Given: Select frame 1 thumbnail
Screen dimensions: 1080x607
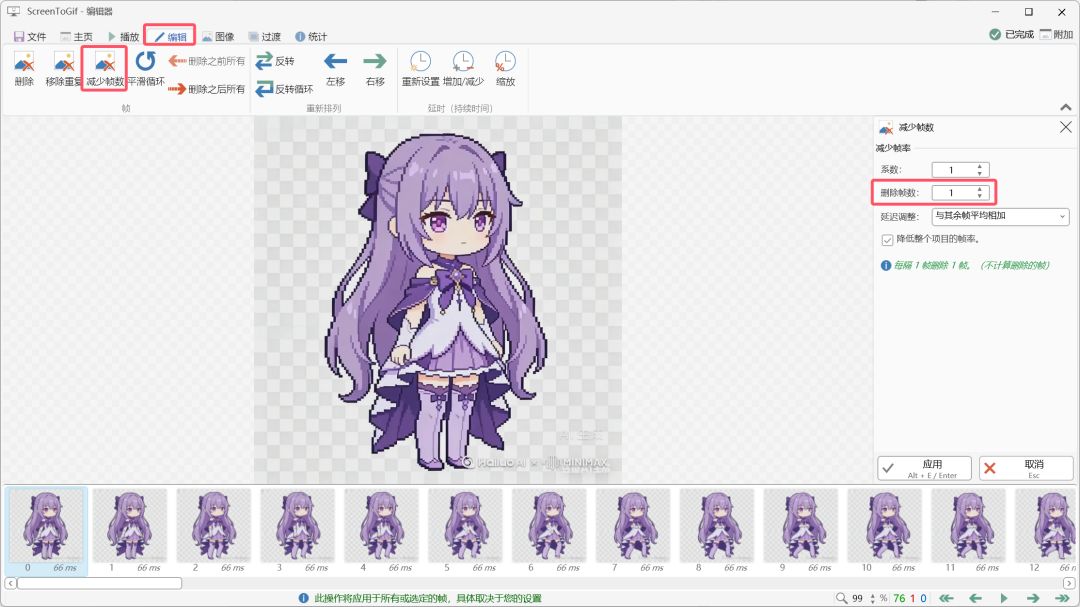Looking at the screenshot, I should pyautogui.click(x=129, y=531).
